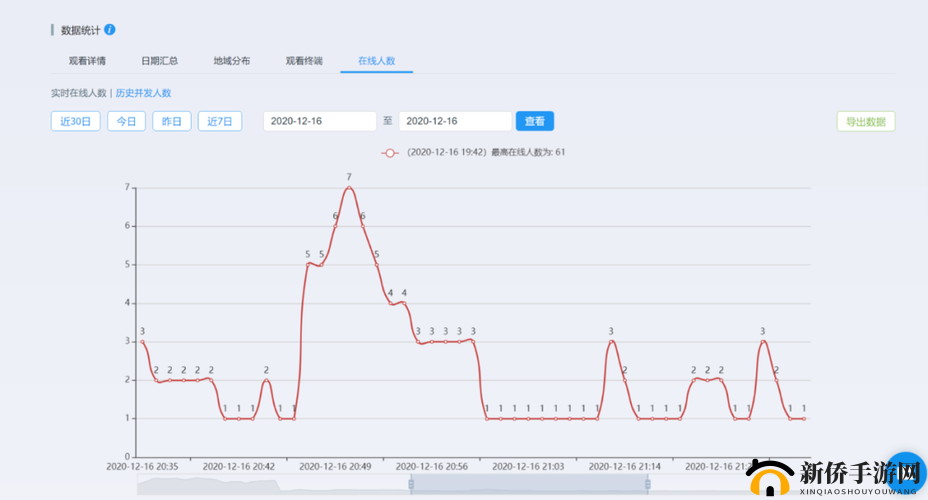Export data with the 导出数据 button
Viewport: 928px width, 500px height.
point(866,122)
